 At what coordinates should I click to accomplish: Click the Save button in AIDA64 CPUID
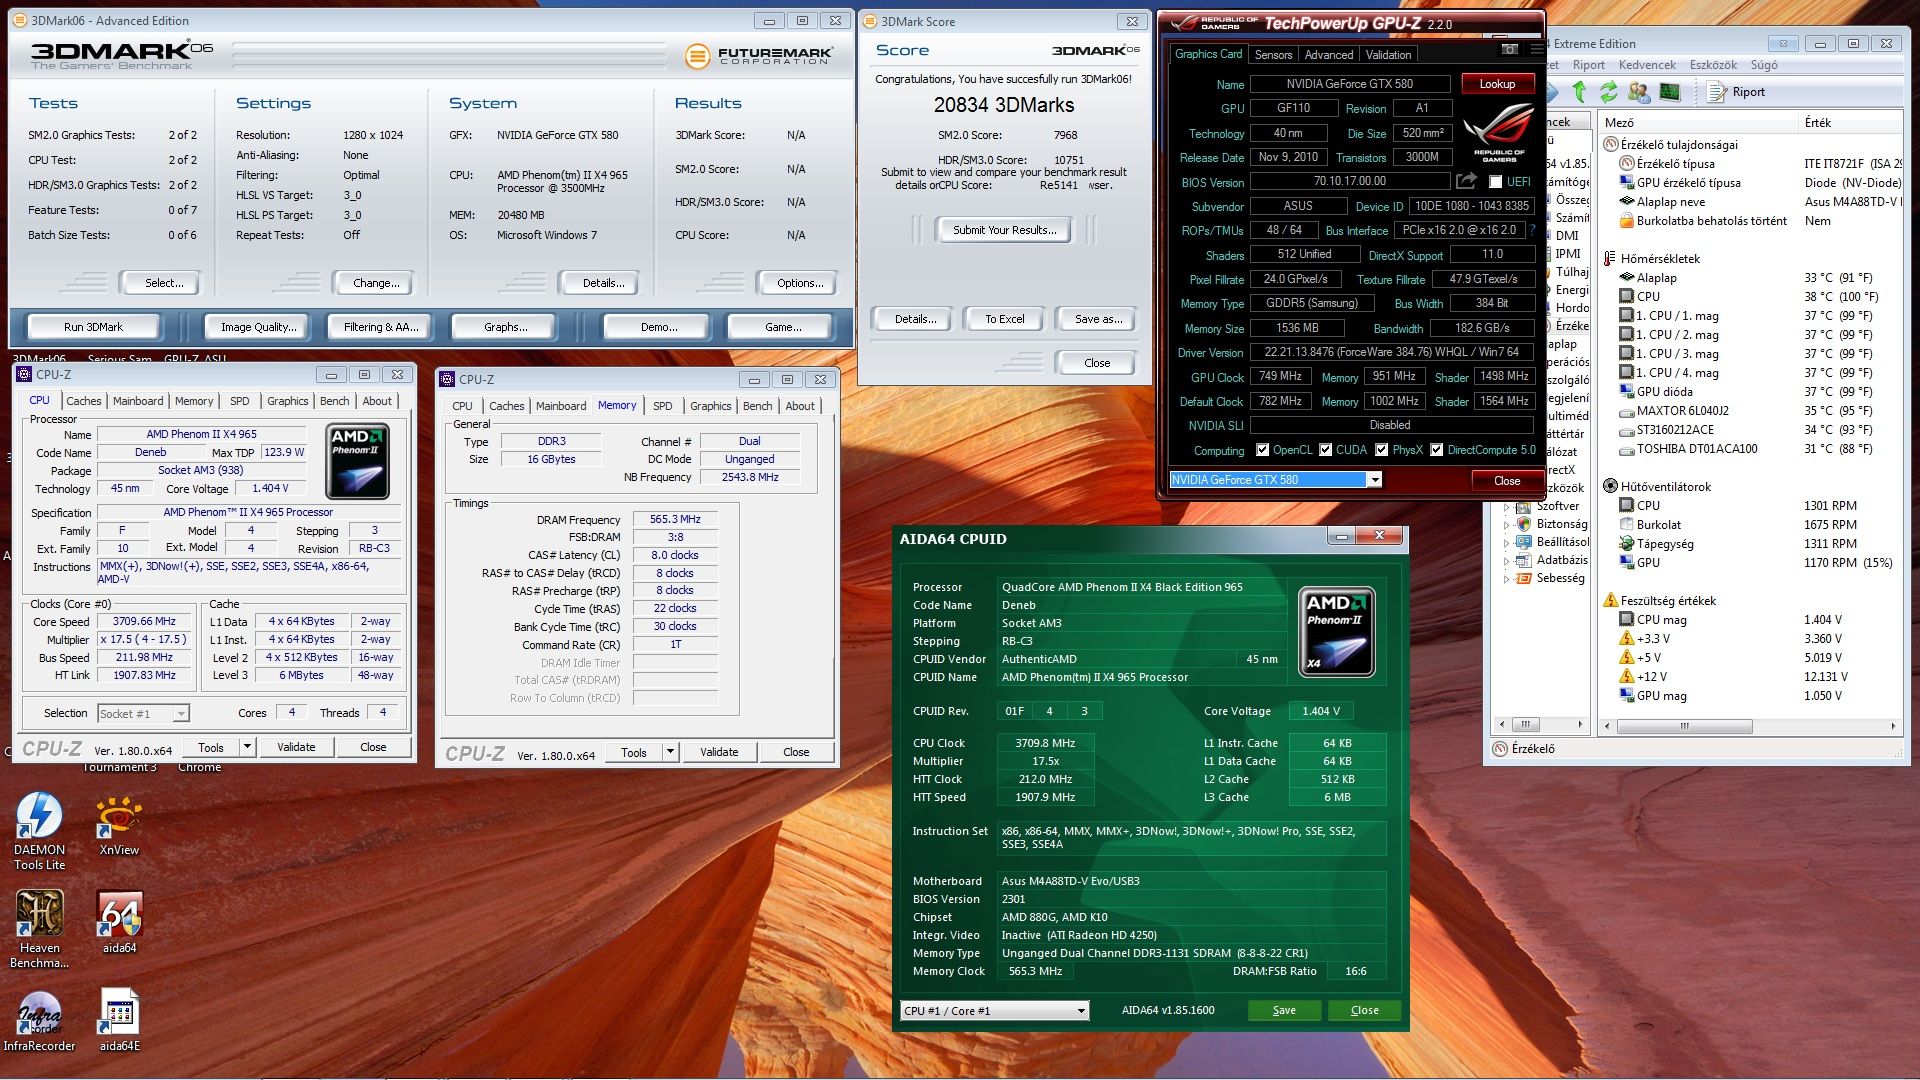click(x=1284, y=1010)
